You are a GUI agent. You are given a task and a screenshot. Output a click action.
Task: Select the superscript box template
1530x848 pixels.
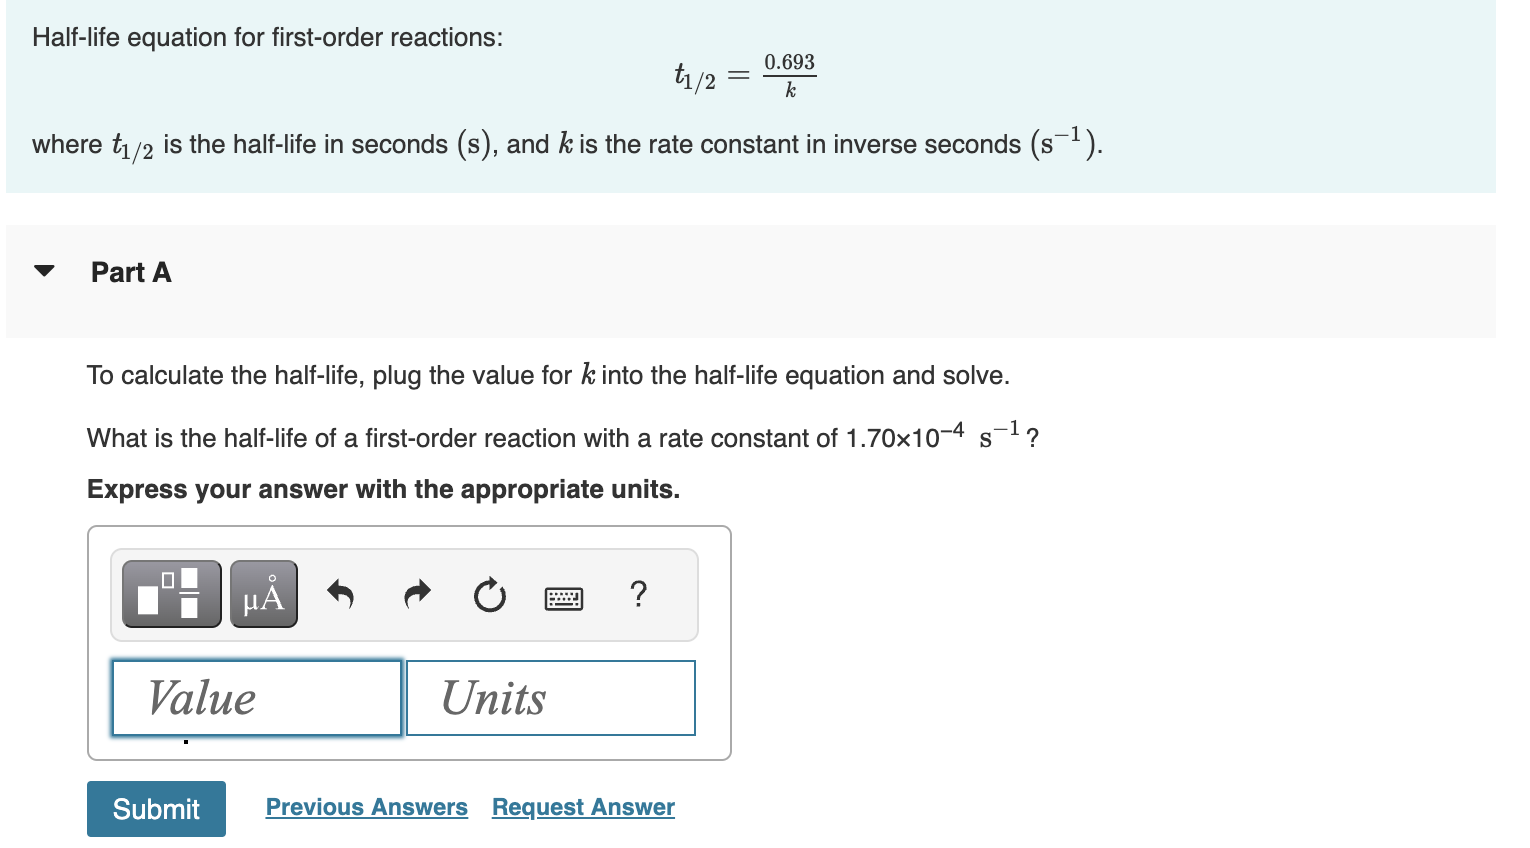pos(170,593)
